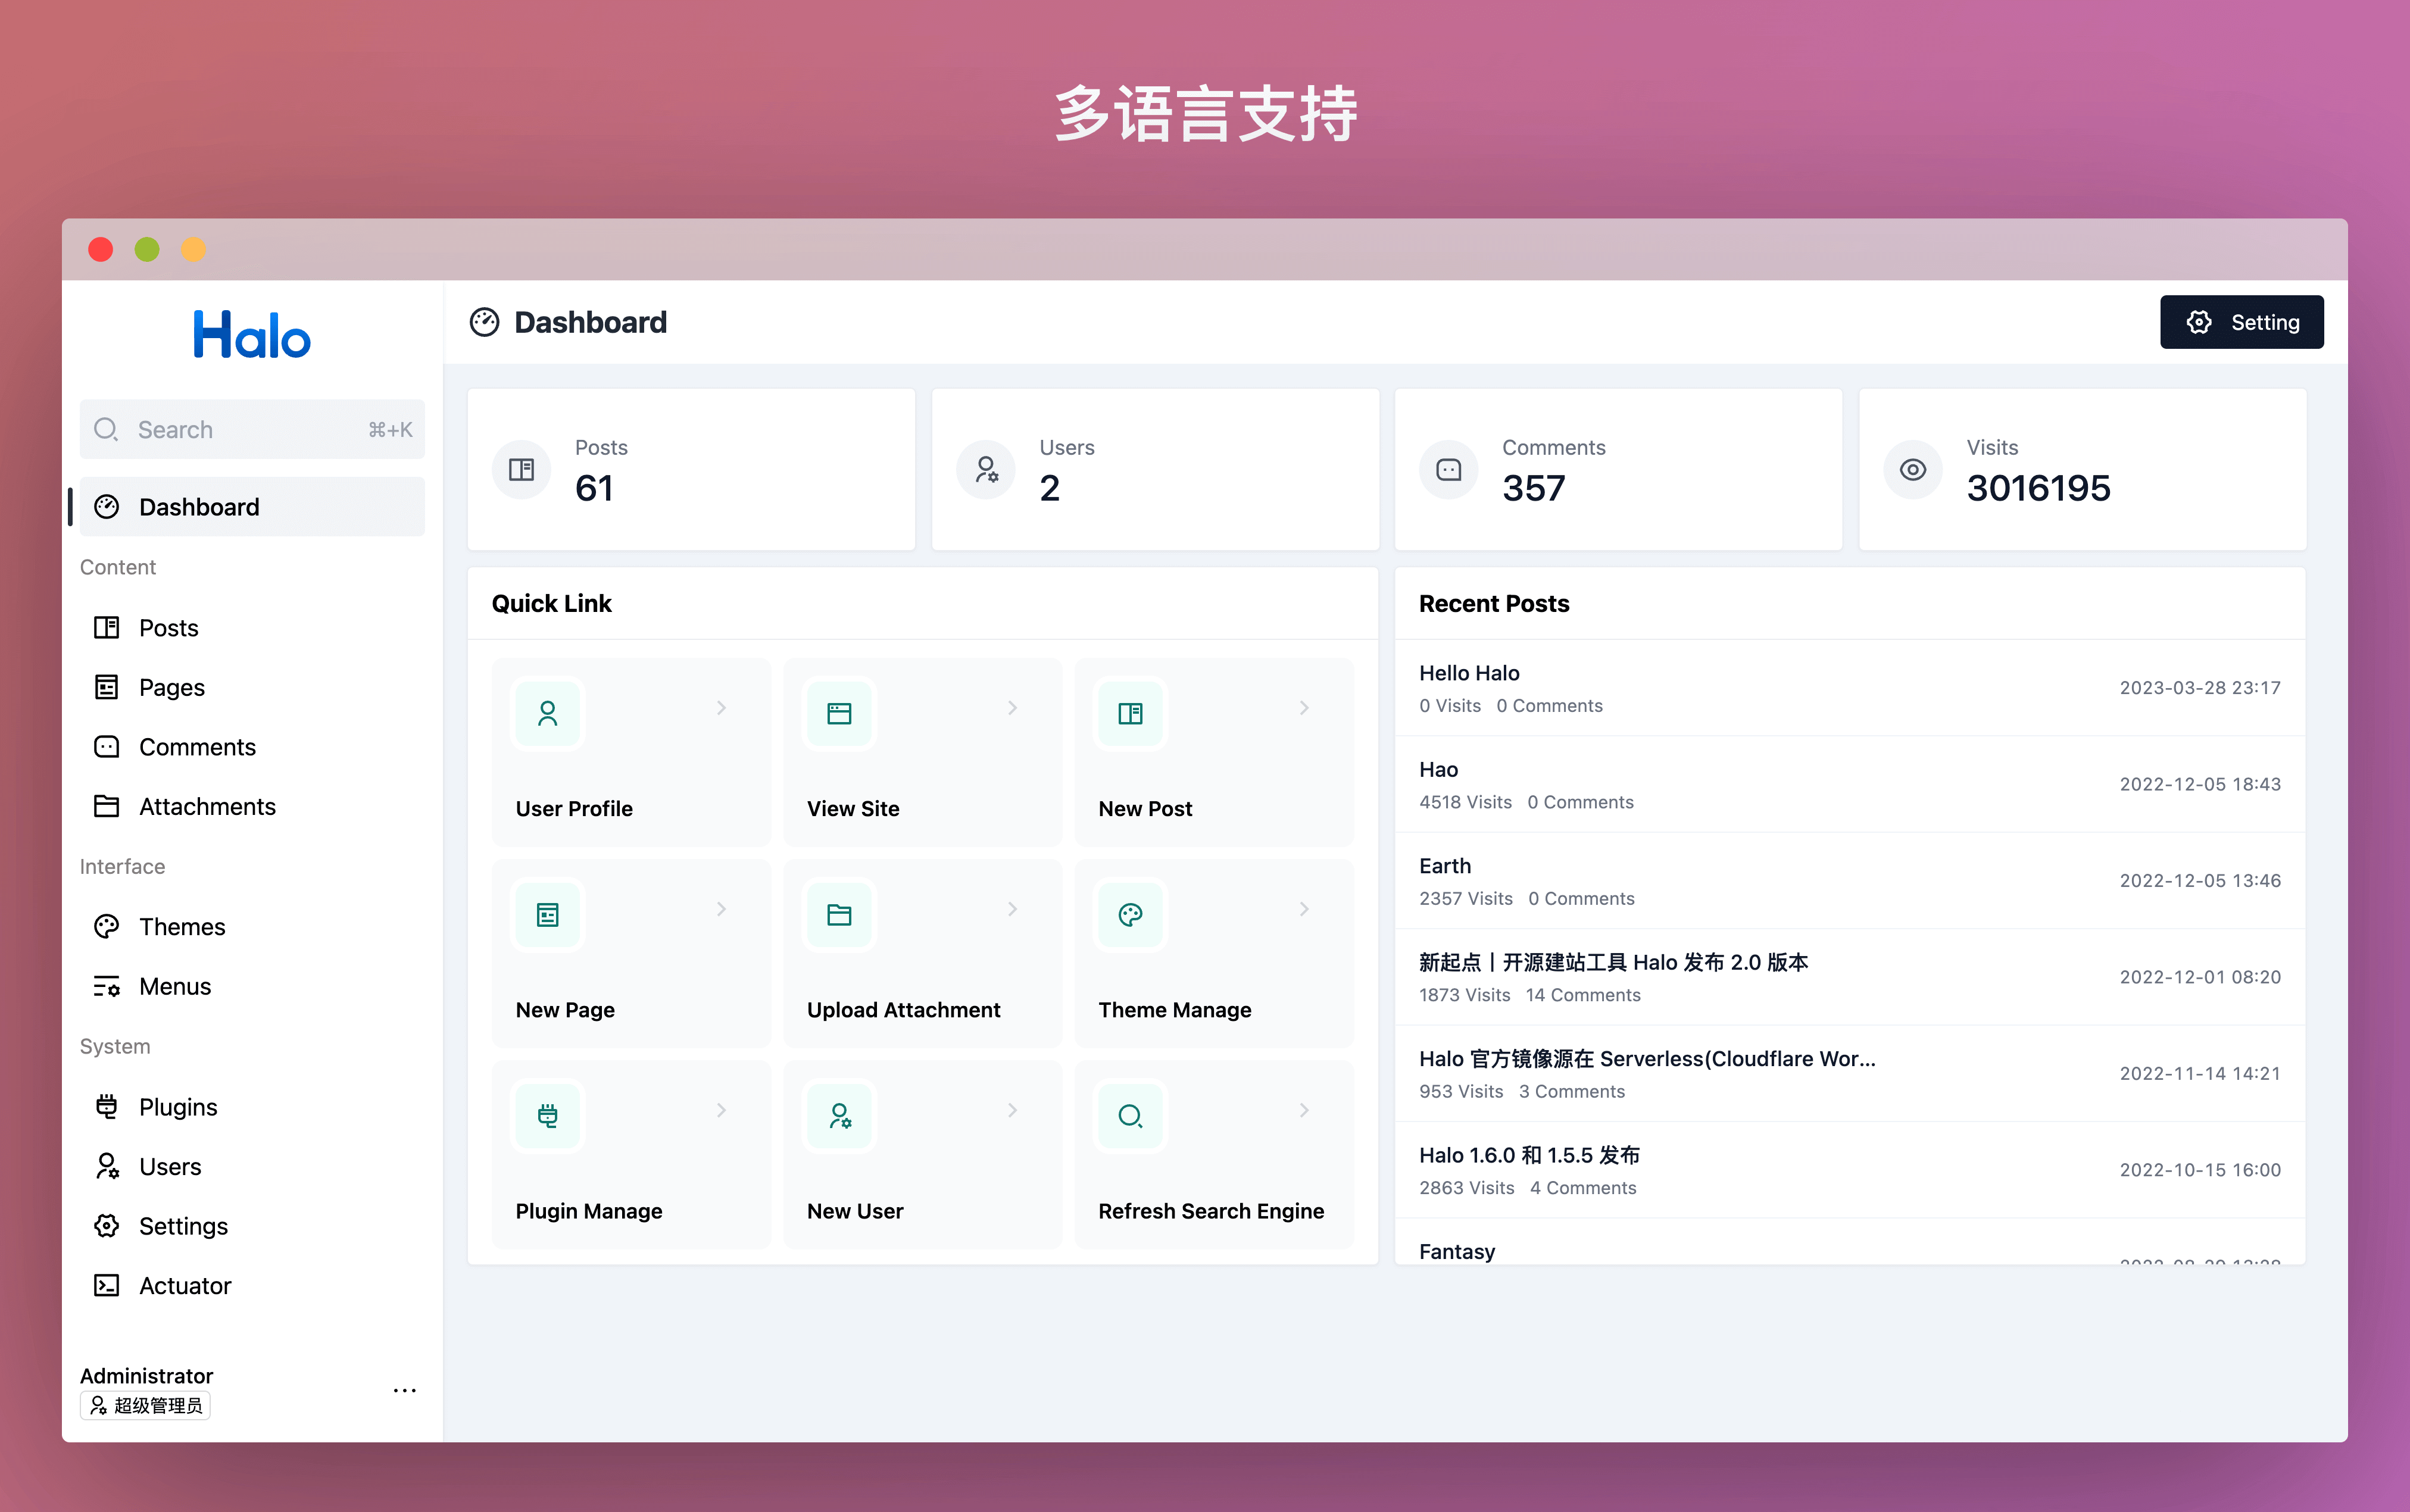
Task: Click the chevron on New Page card
Action: click(x=721, y=909)
